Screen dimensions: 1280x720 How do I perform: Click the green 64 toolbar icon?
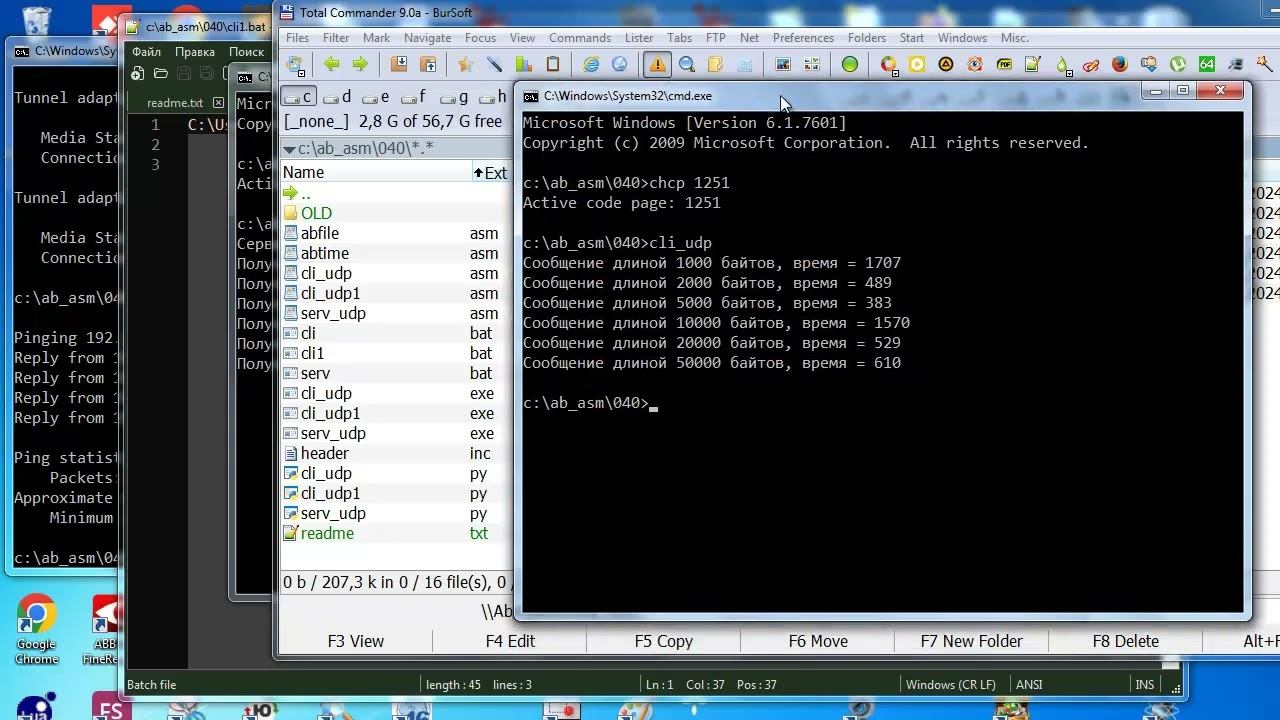[1207, 64]
